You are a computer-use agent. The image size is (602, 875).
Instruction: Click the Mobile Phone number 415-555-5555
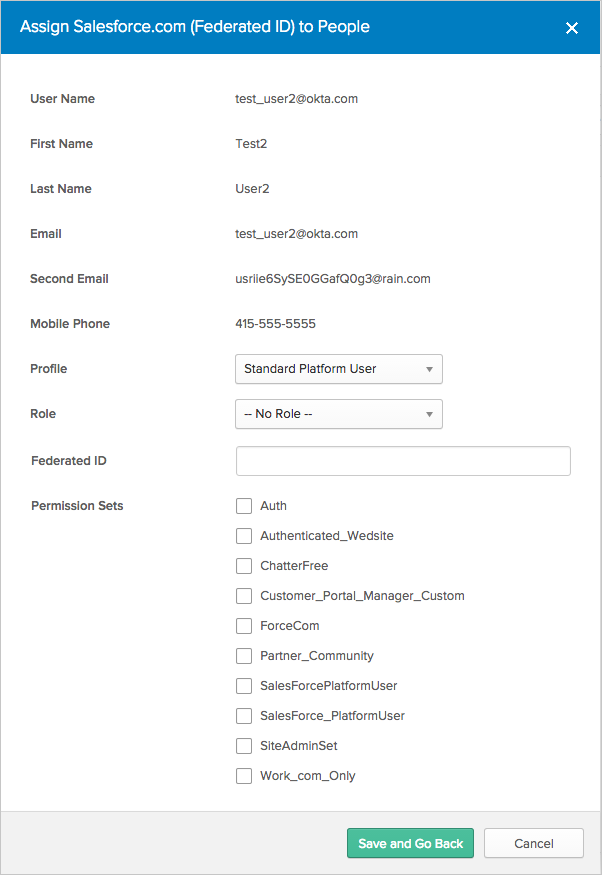(x=276, y=324)
